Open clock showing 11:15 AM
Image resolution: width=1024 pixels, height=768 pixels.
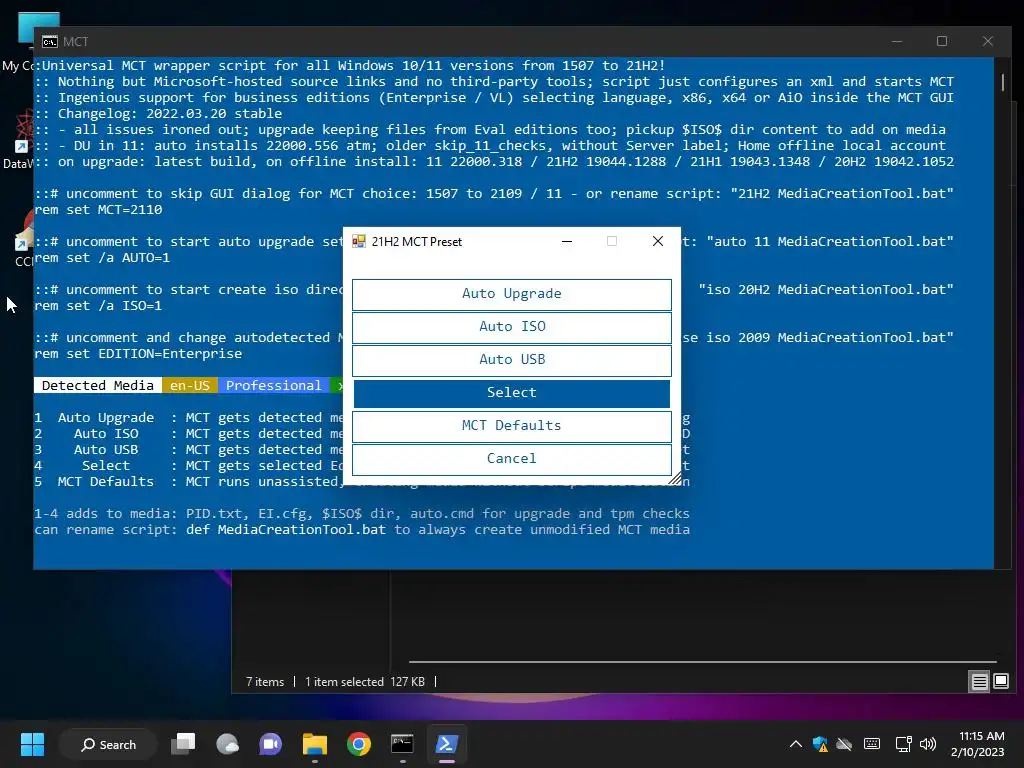coord(978,744)
